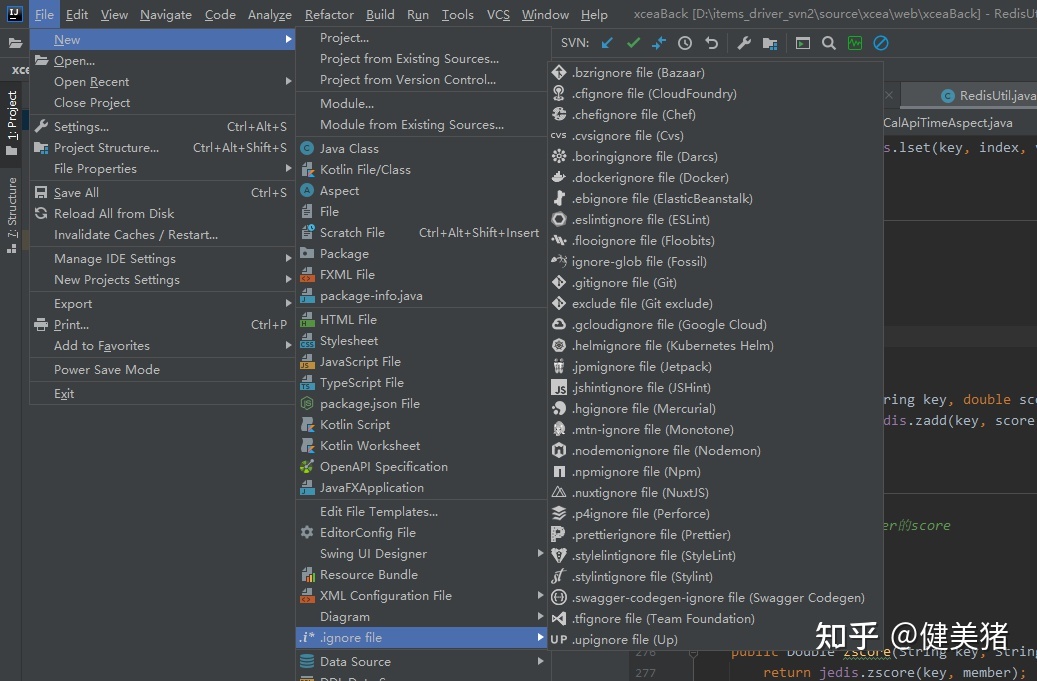This screenshot has width=1037, height=681.
Task: Click Project Structure in File menu
Action: (162, 147)
